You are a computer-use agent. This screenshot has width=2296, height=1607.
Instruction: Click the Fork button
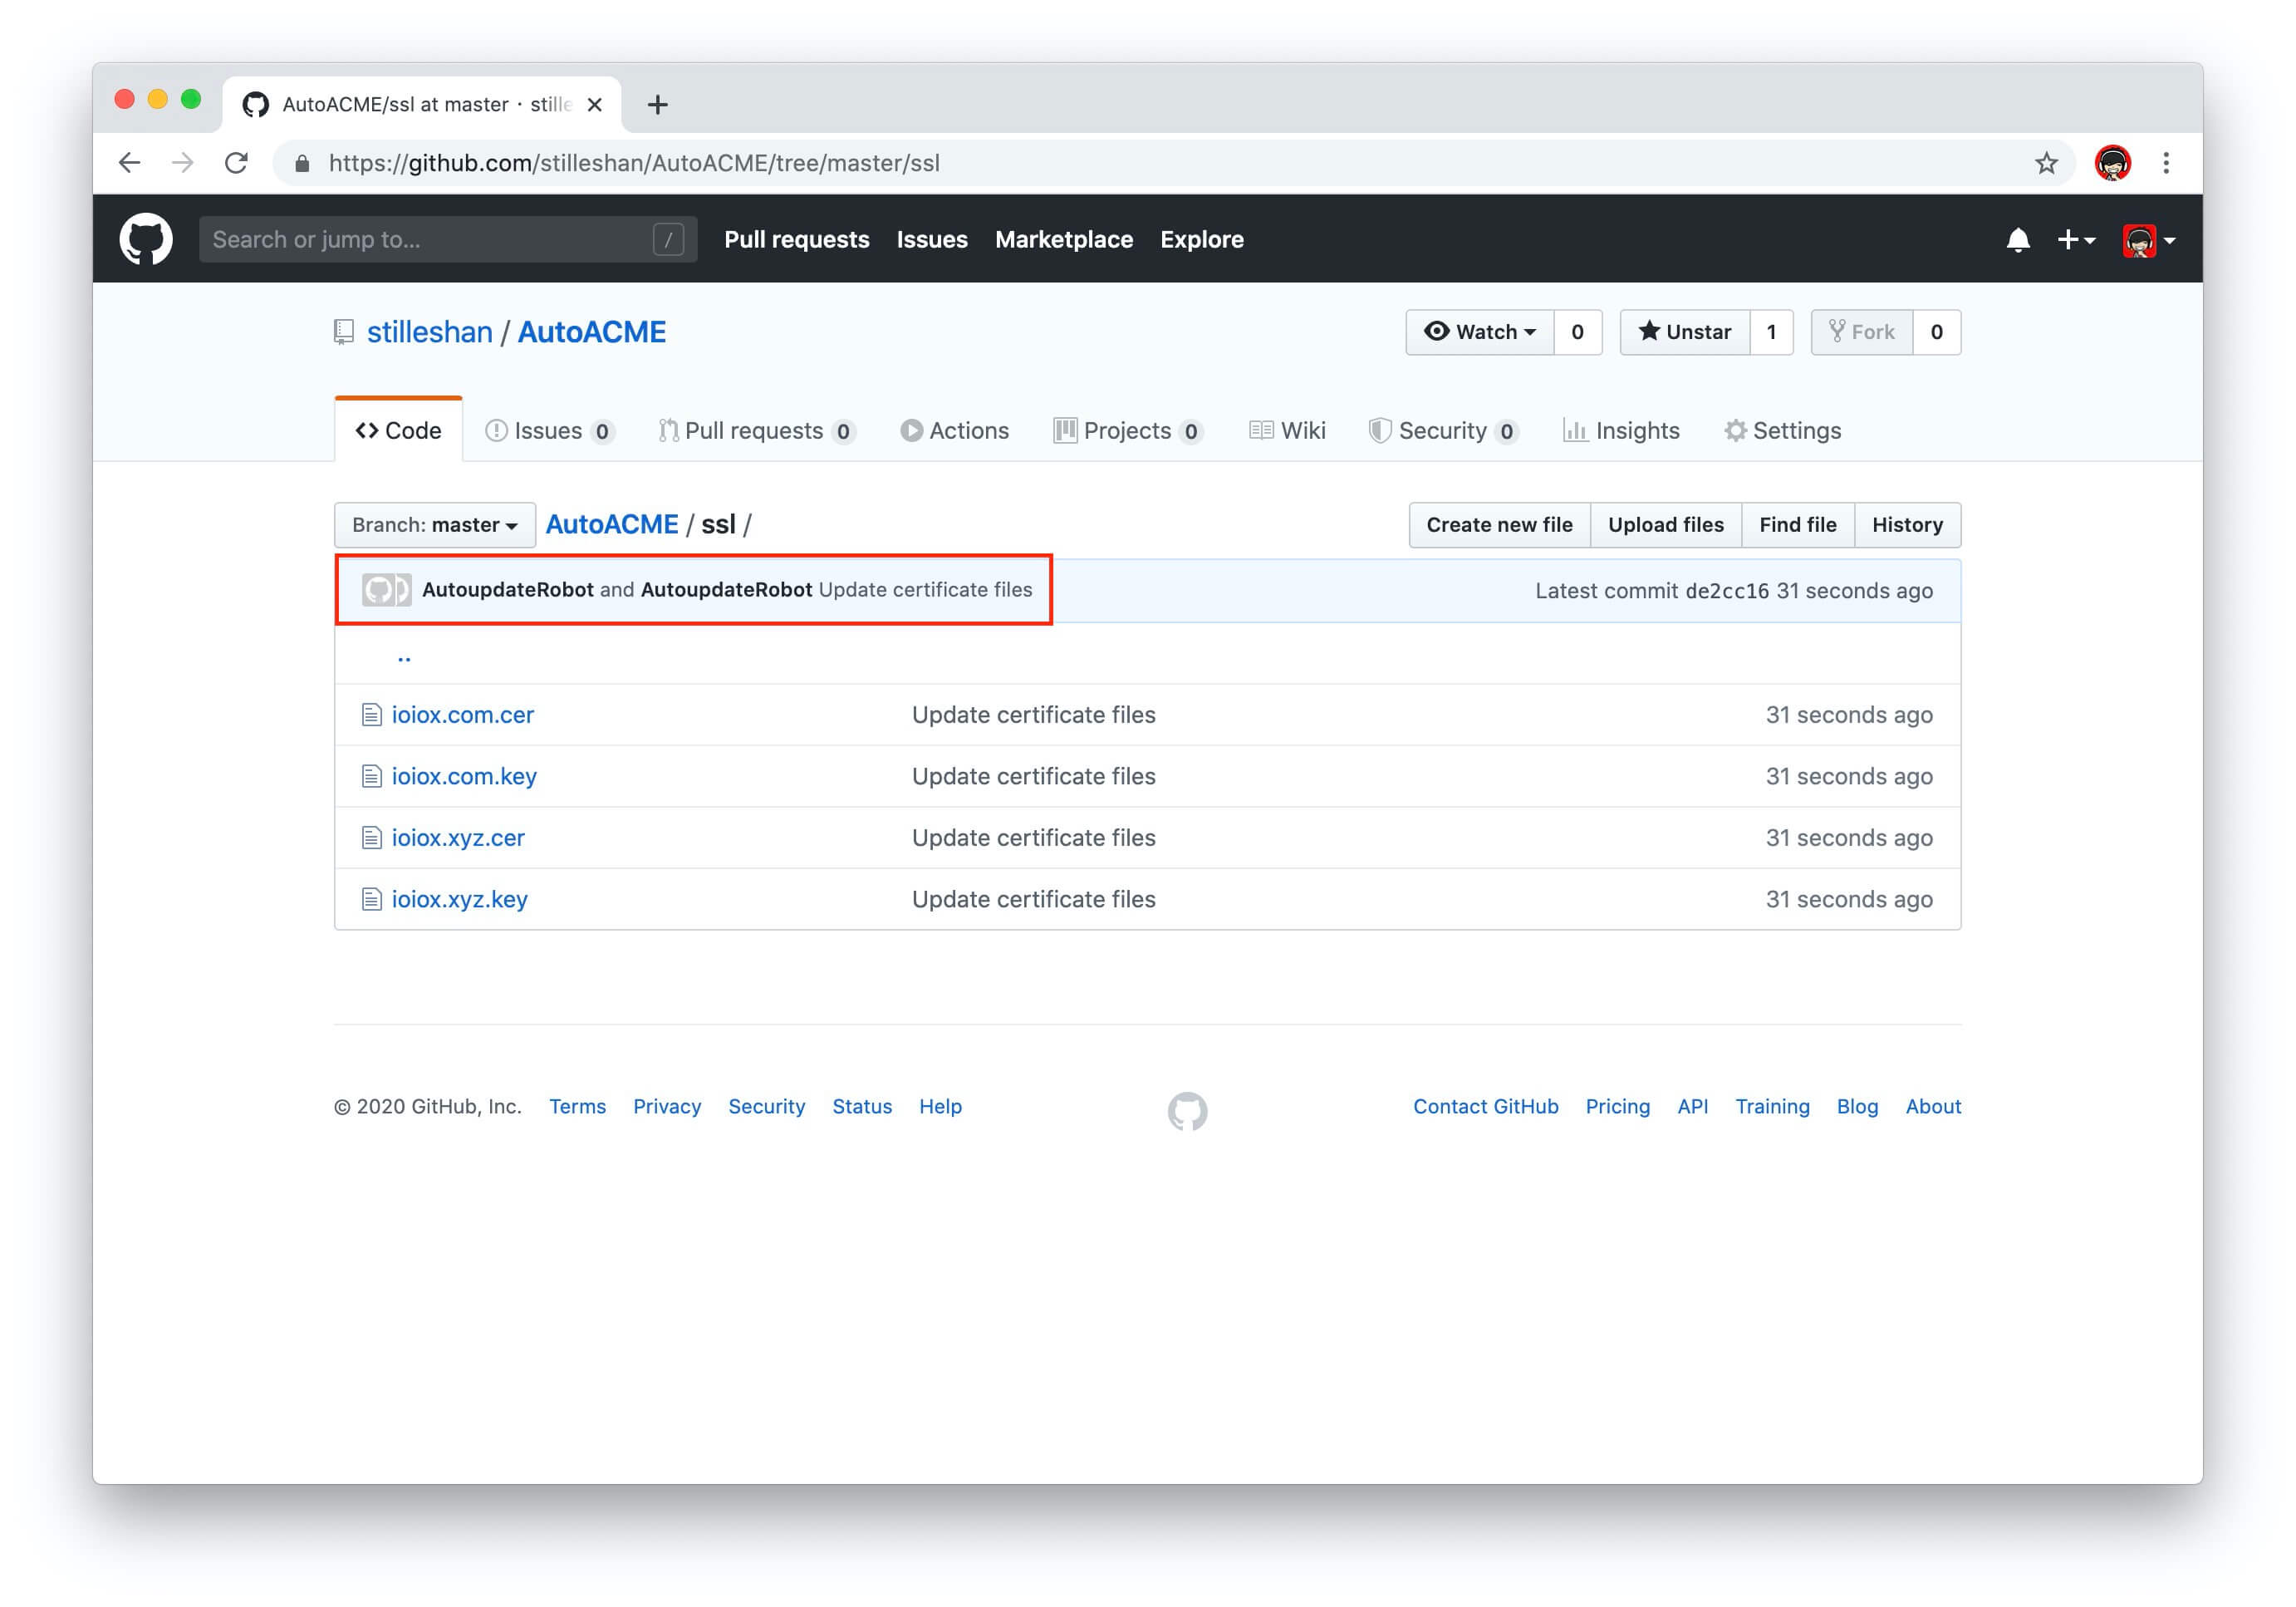[x=1862, y=332]
